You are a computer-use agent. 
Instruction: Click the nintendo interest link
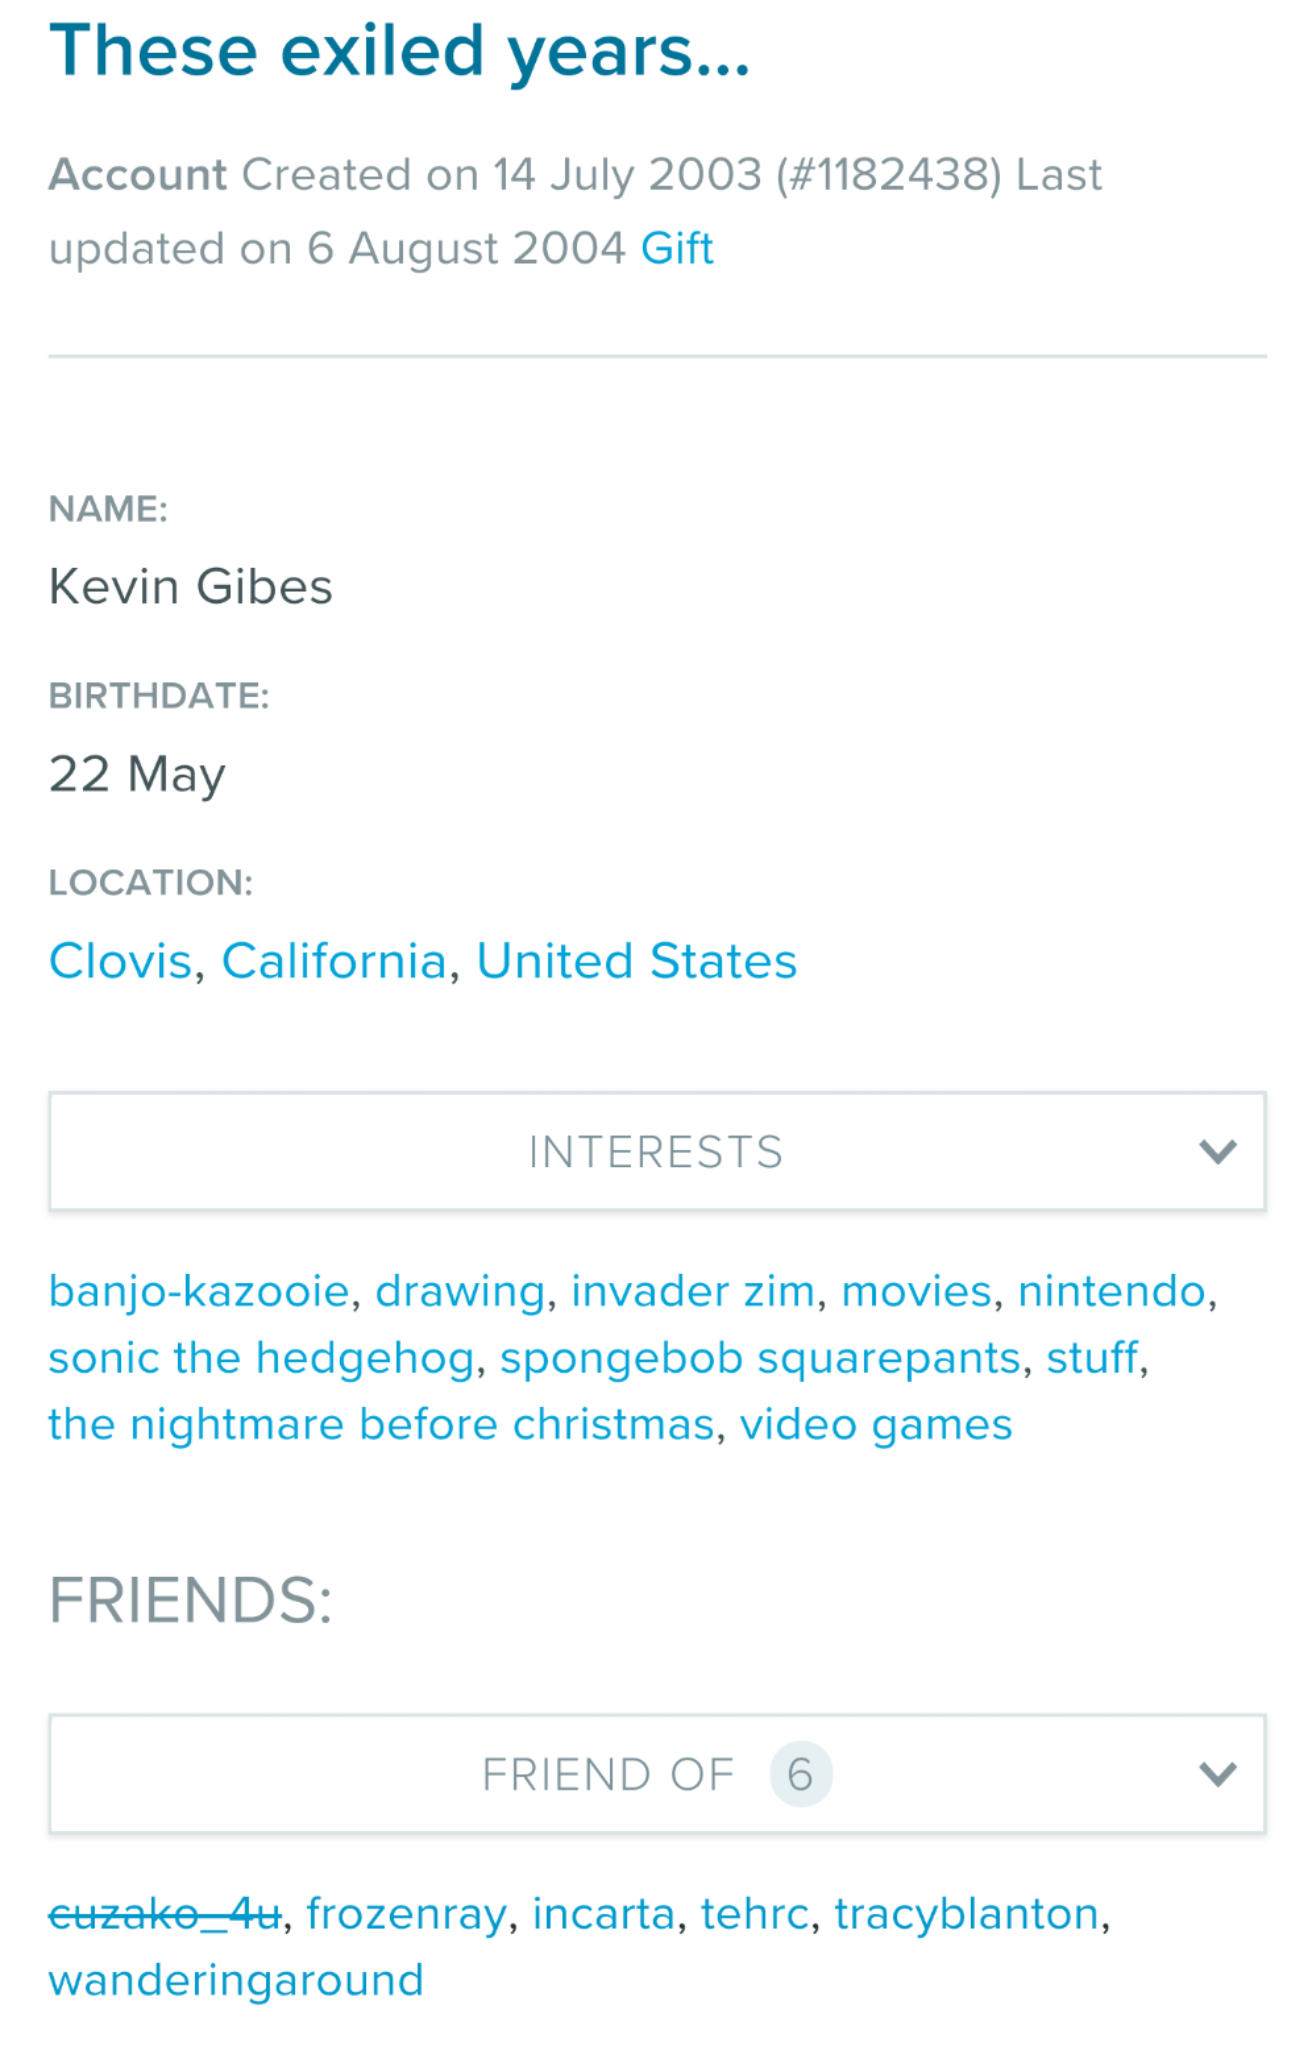pos(1111,1291)
